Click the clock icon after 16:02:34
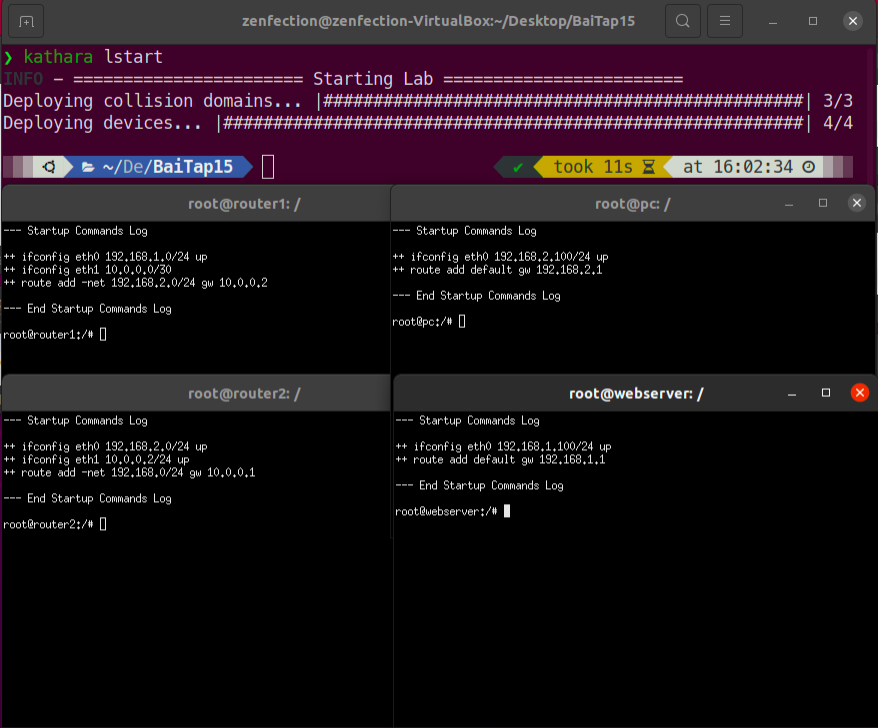 click(809, 167)
